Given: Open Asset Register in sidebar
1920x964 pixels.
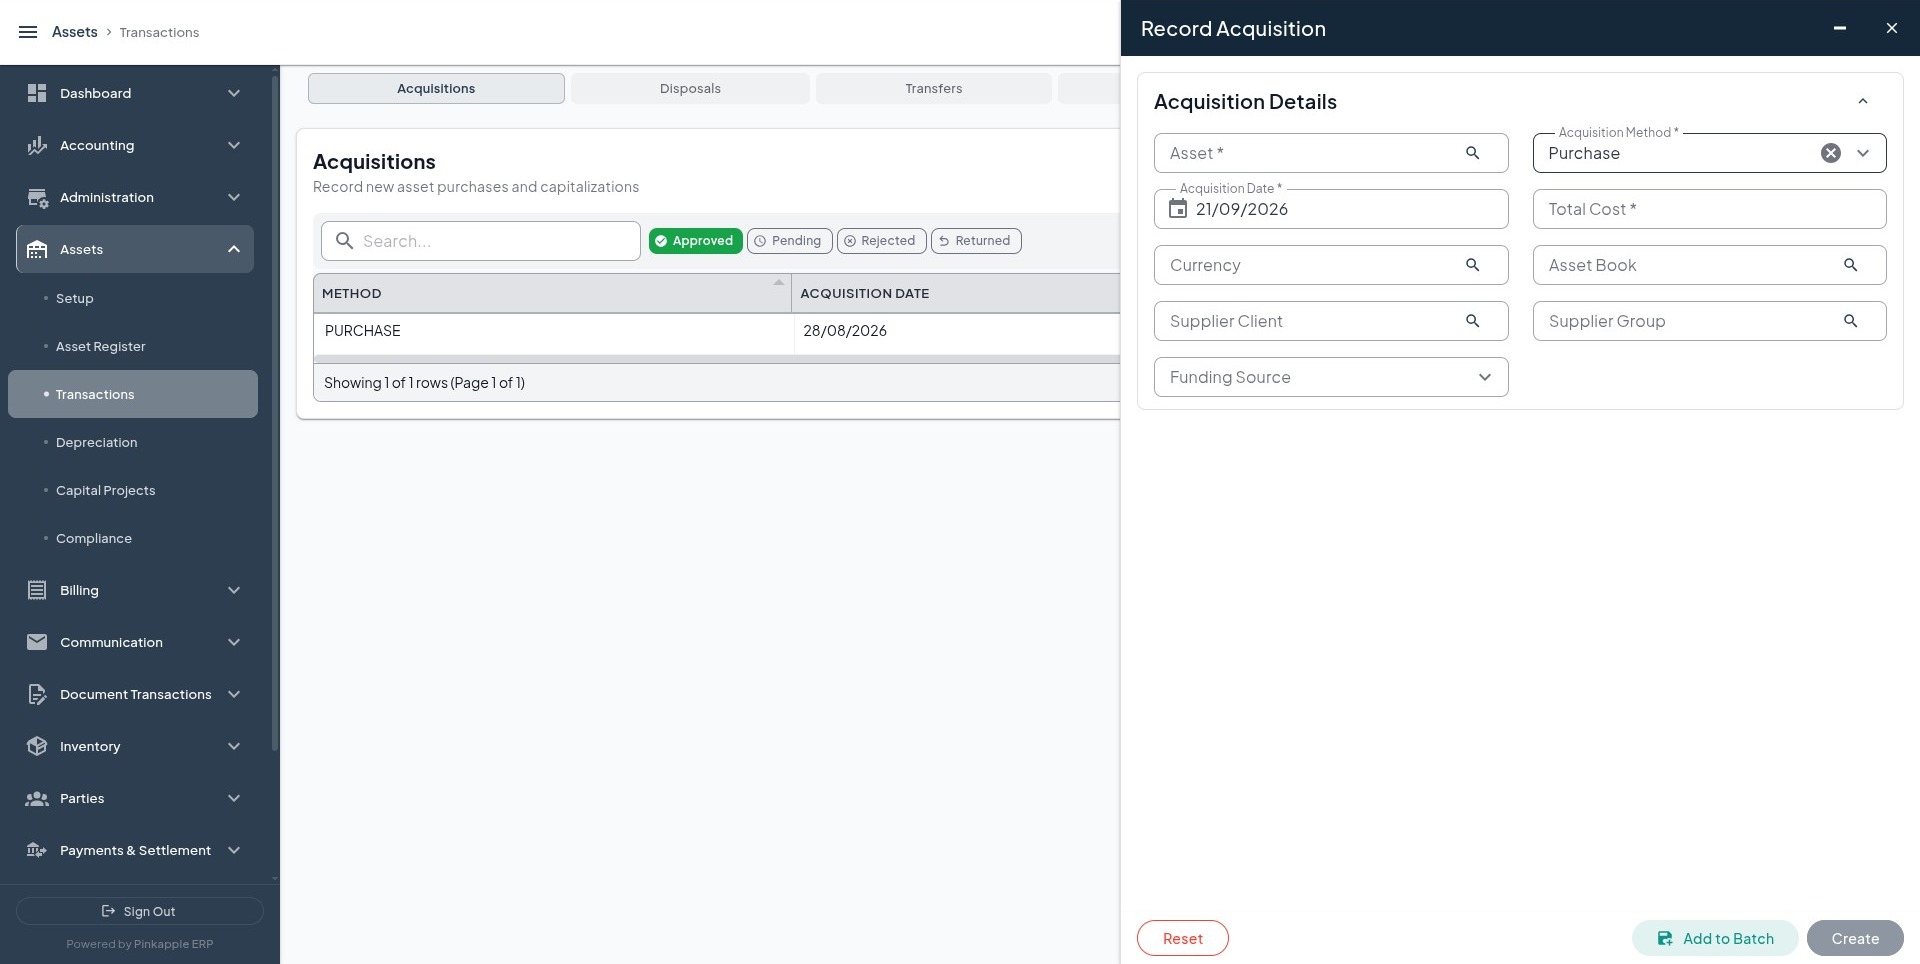Looking at the screenshot, I should coord(101,346).
